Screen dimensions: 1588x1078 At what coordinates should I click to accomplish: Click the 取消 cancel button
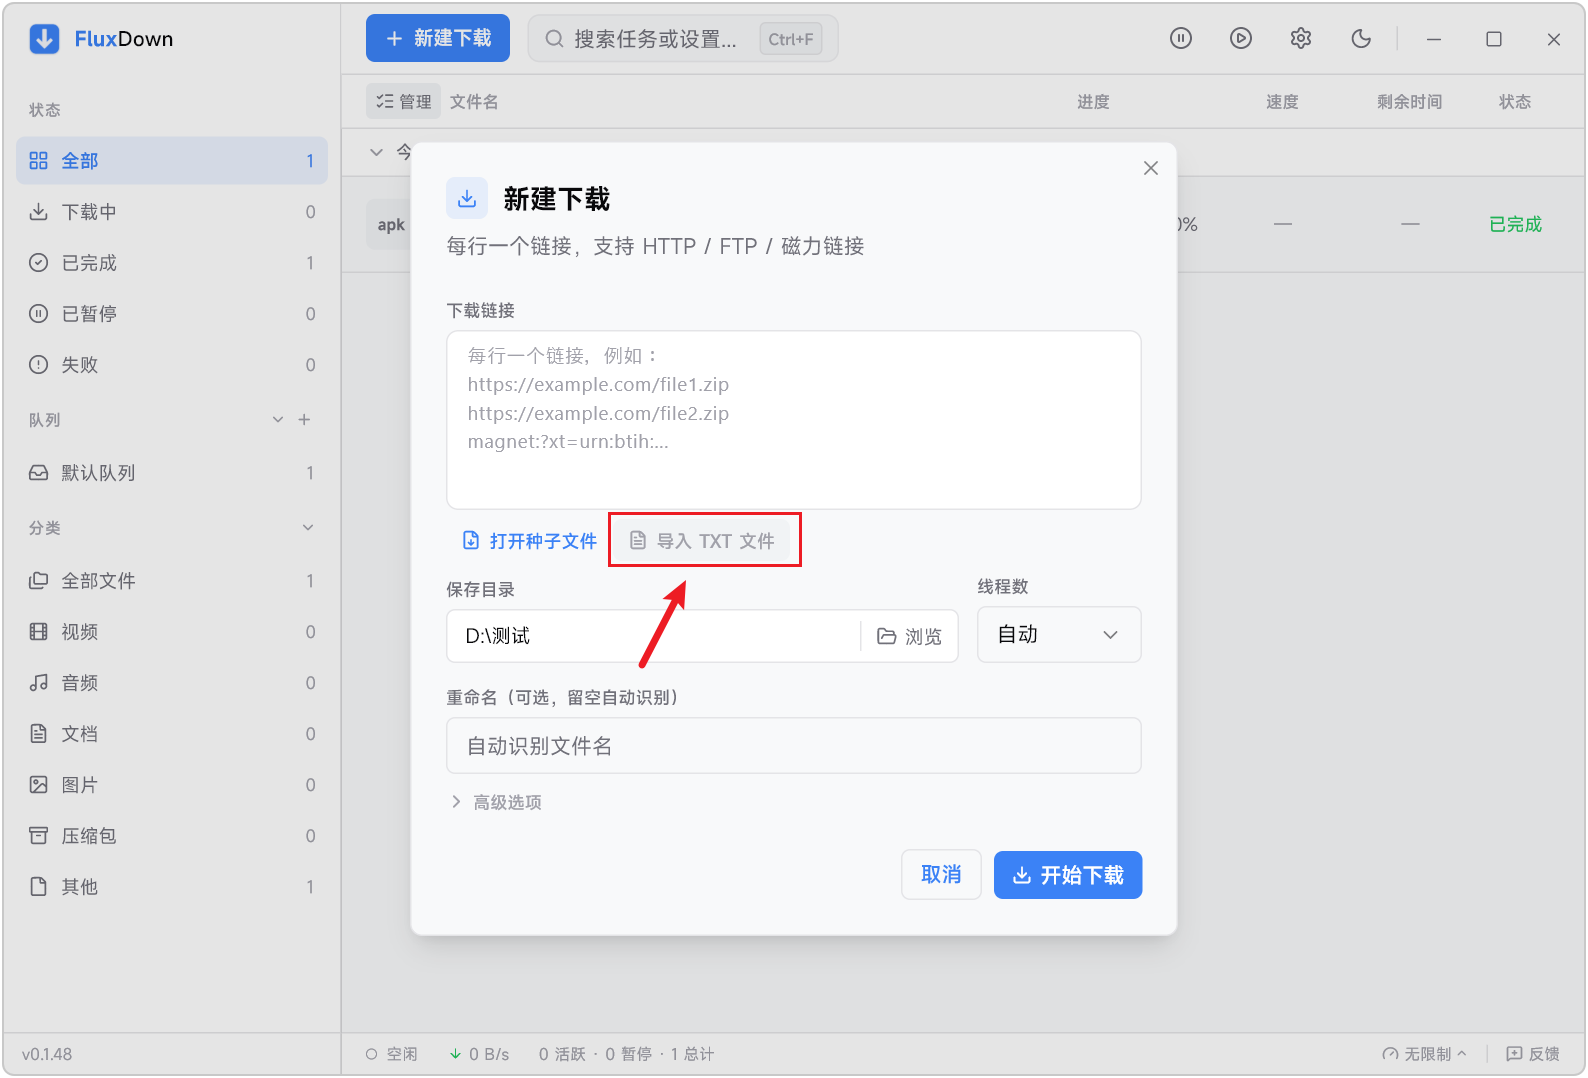(x=941, y=875)
